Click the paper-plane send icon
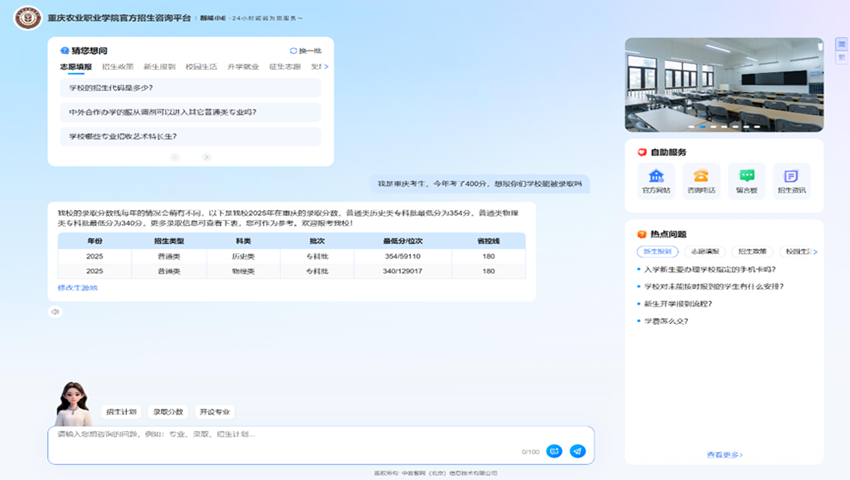The height and width of the screenshot is (480, 850). click(x=577, y=451)
